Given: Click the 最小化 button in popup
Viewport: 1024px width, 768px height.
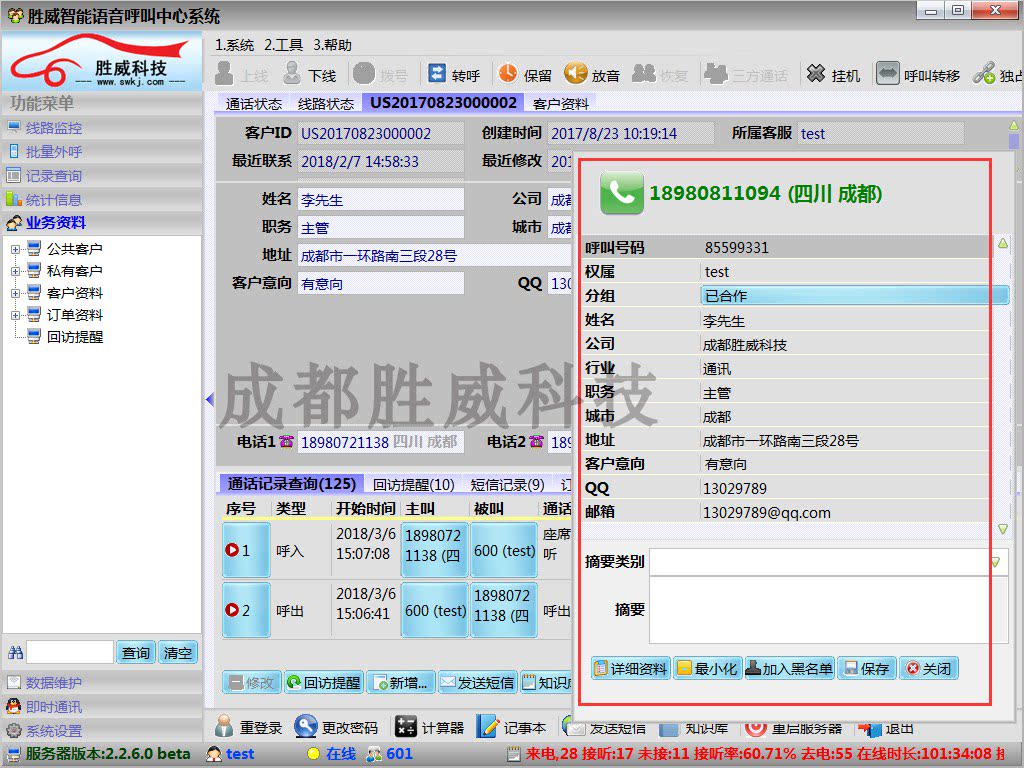Looking at the screenshot, I should [707, 668].
